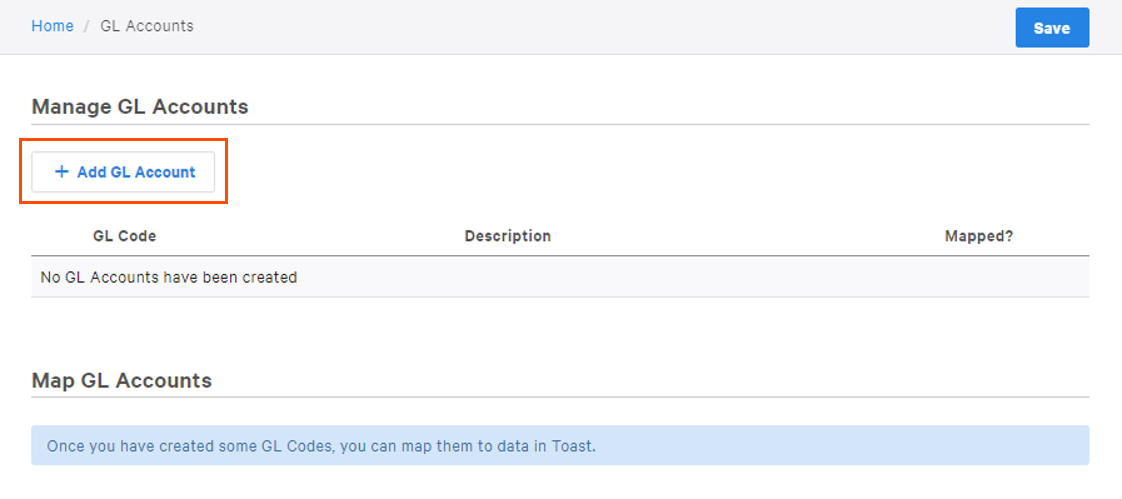The image size is (1122, 499).
Task: Click the empty cell under the Description column
Action: pyautogui.click(x=507, y=277)
